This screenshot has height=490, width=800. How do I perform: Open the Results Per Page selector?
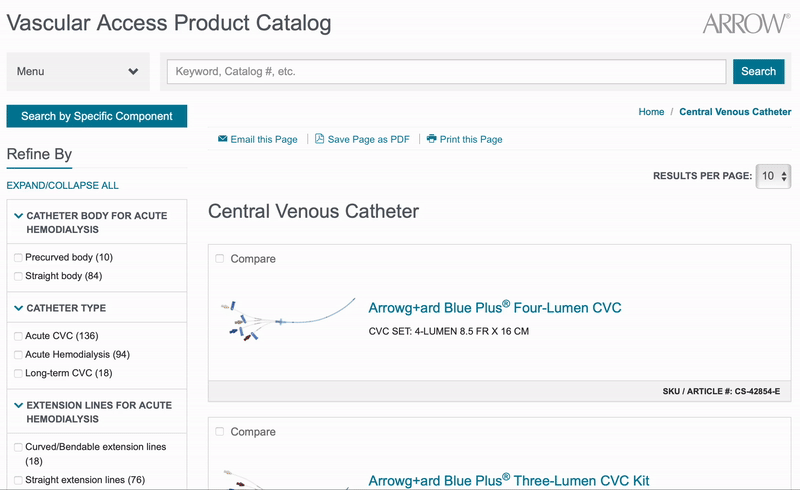pyautogui.click(x=773, y=176)
